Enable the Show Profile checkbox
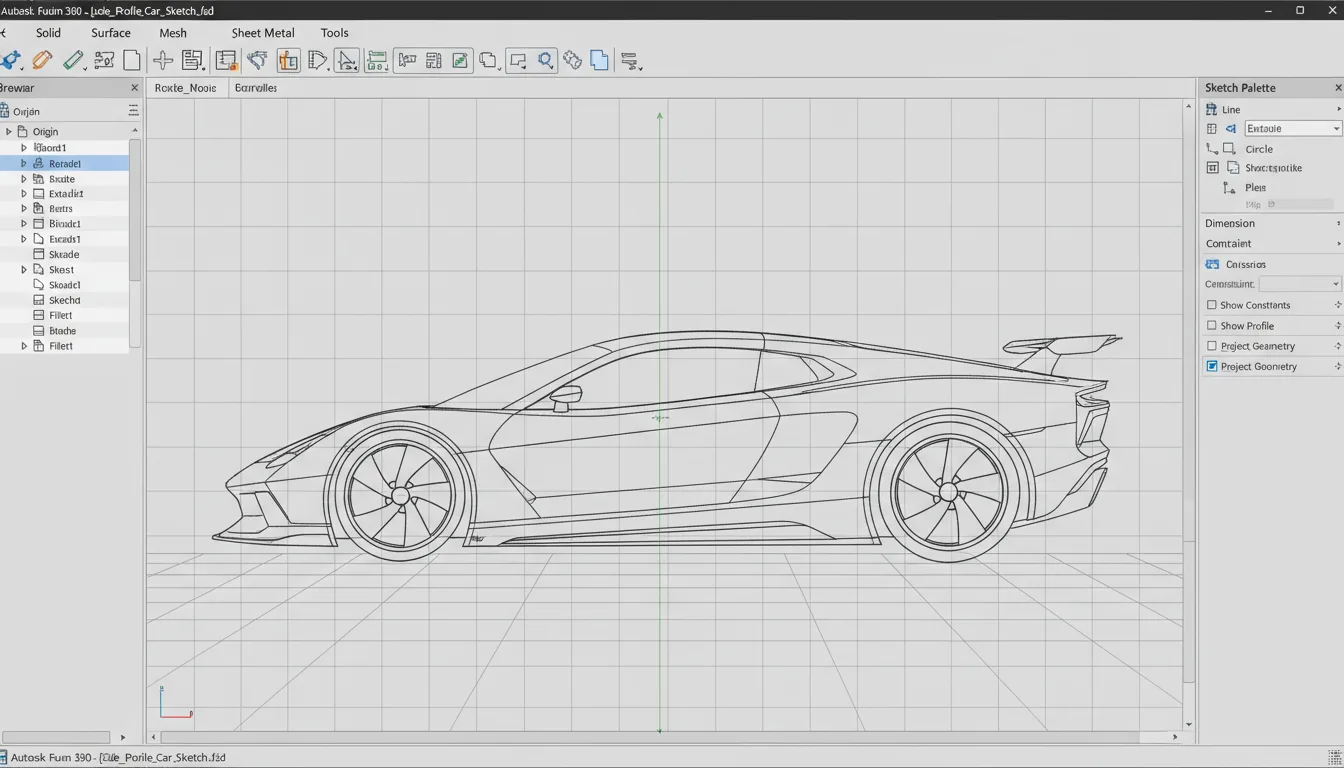Screen dimensions: 1344x768 coord(1212,325)
